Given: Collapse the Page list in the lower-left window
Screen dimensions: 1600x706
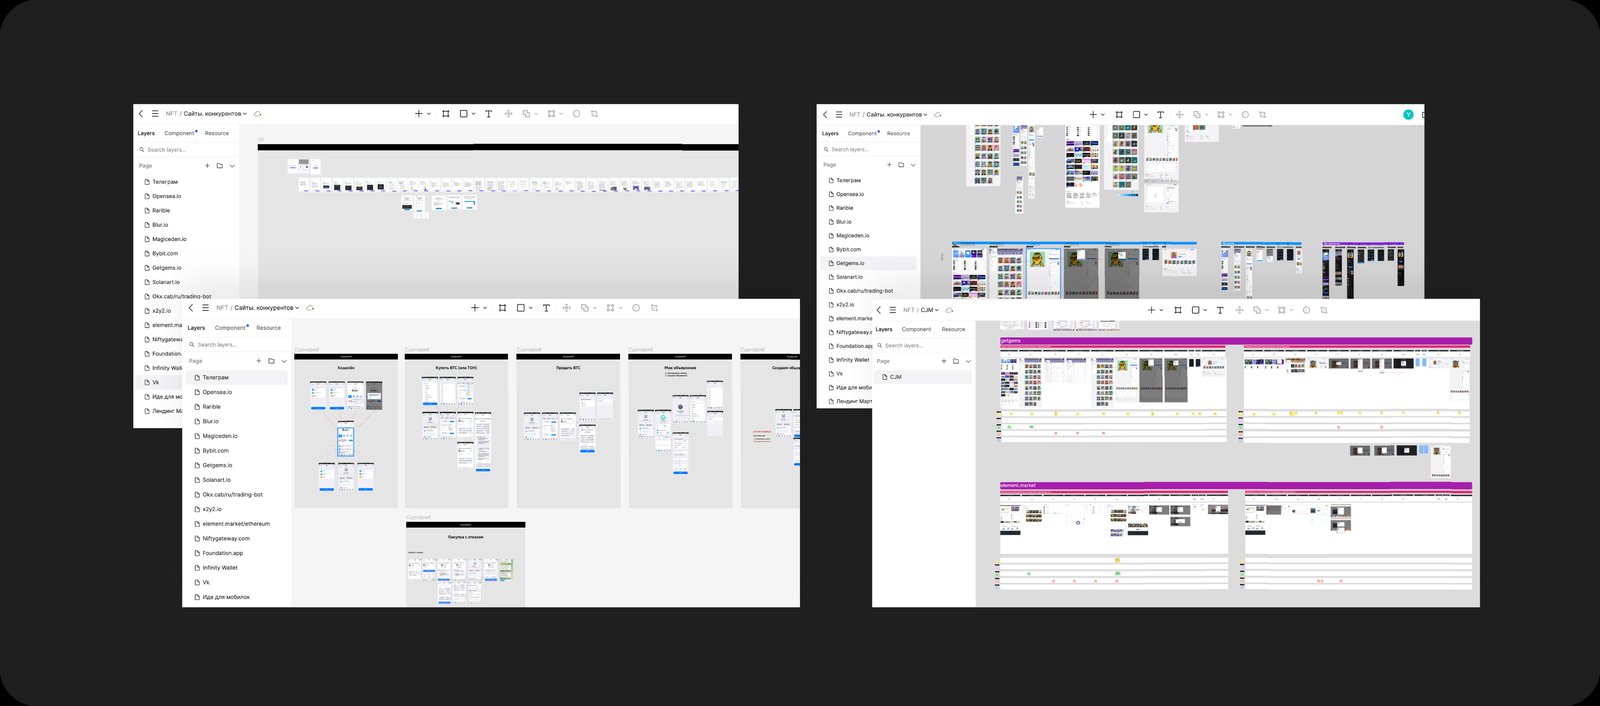Looking at the screenshot, I should click(x=284, y=361).
